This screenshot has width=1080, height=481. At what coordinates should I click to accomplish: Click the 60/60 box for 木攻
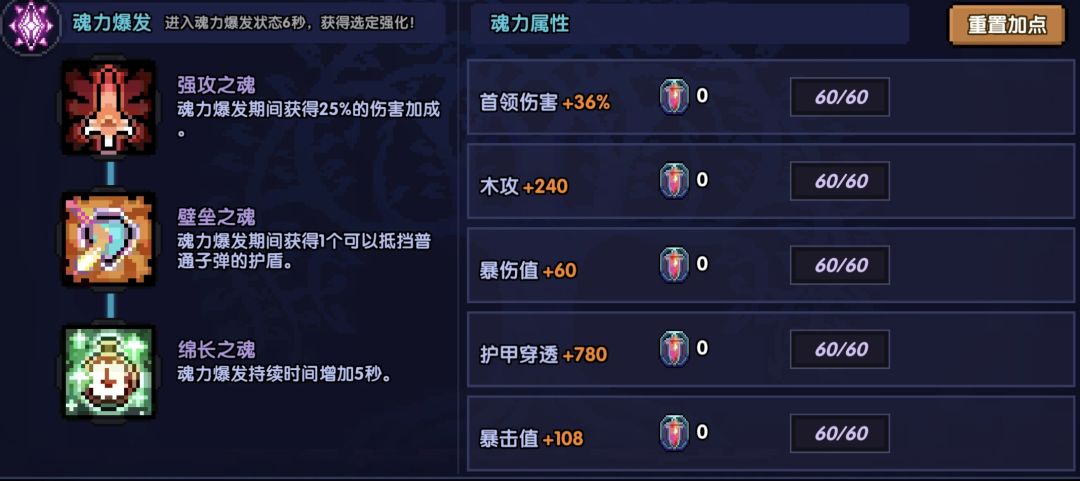(840, 181)
